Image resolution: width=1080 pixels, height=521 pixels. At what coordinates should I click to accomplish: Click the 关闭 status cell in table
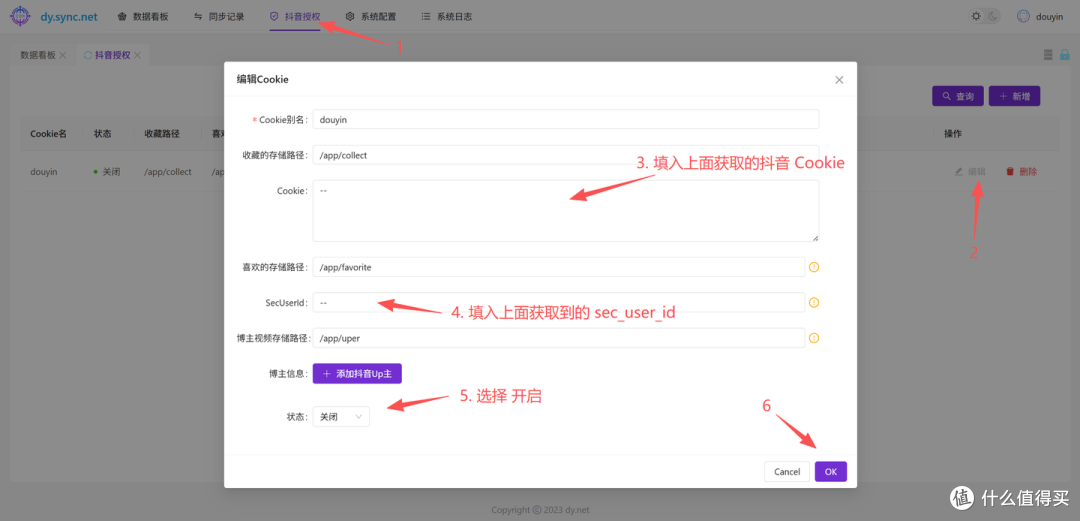107,172
